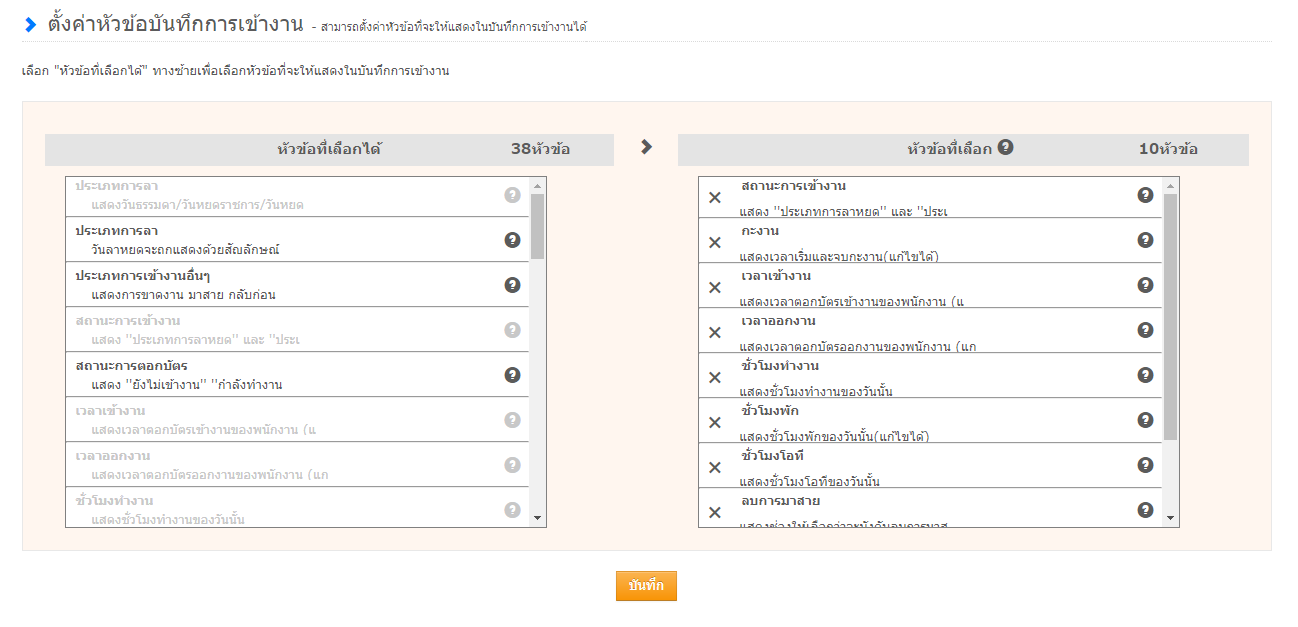Screen dimensions: 1298x627
Task: Open help for ประเภทการเข้างานอื่นๆ item
Action: (512, 285)
